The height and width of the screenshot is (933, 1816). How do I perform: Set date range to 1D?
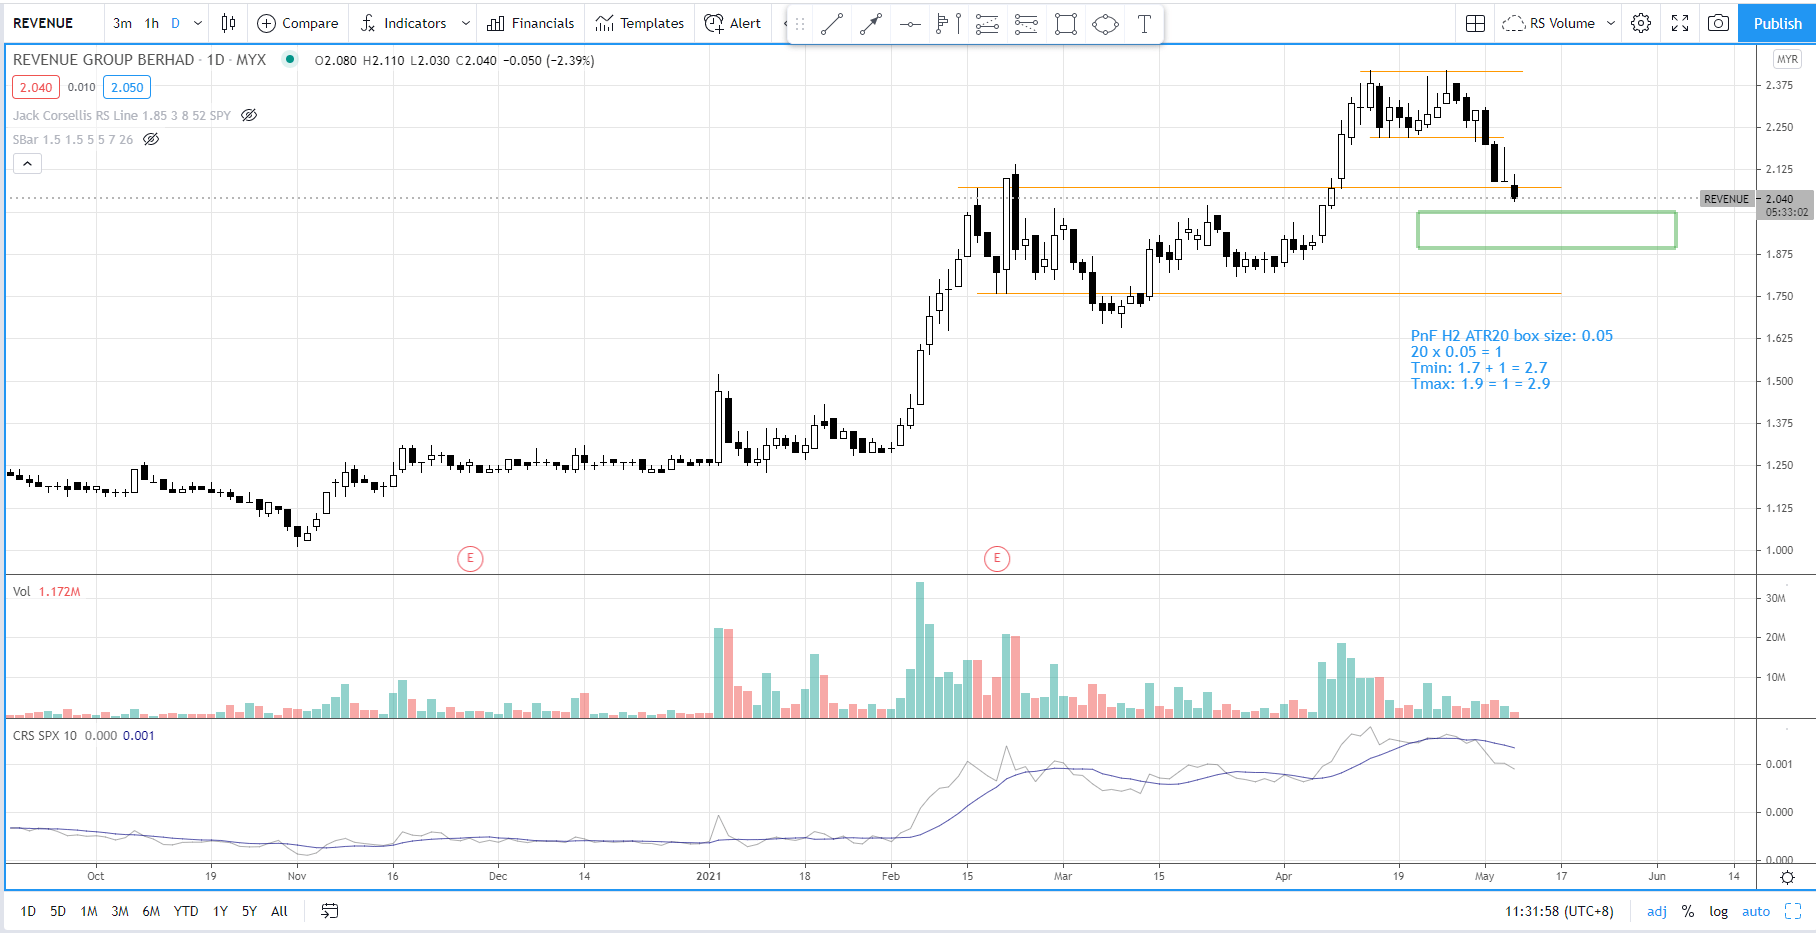(28, 911)
